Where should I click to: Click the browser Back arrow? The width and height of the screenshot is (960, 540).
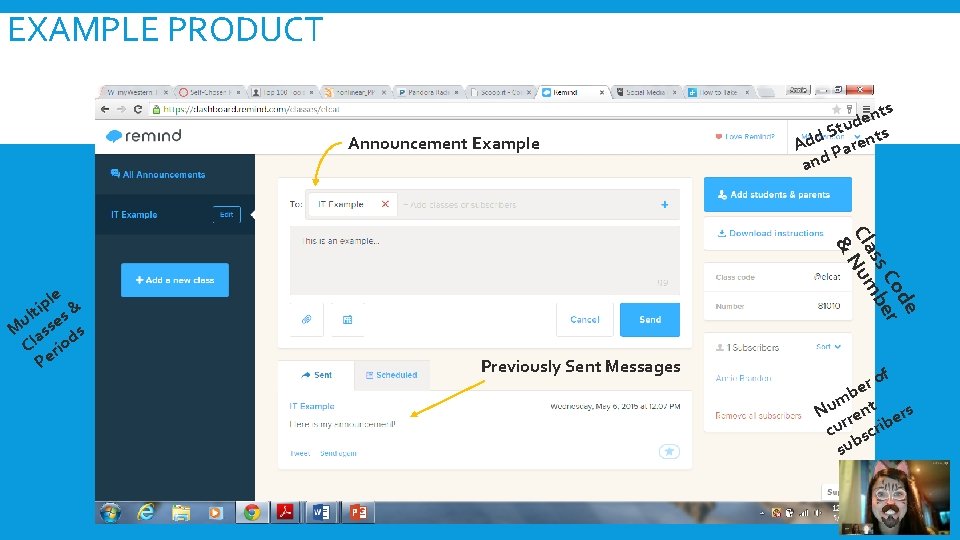click(105, 109)
